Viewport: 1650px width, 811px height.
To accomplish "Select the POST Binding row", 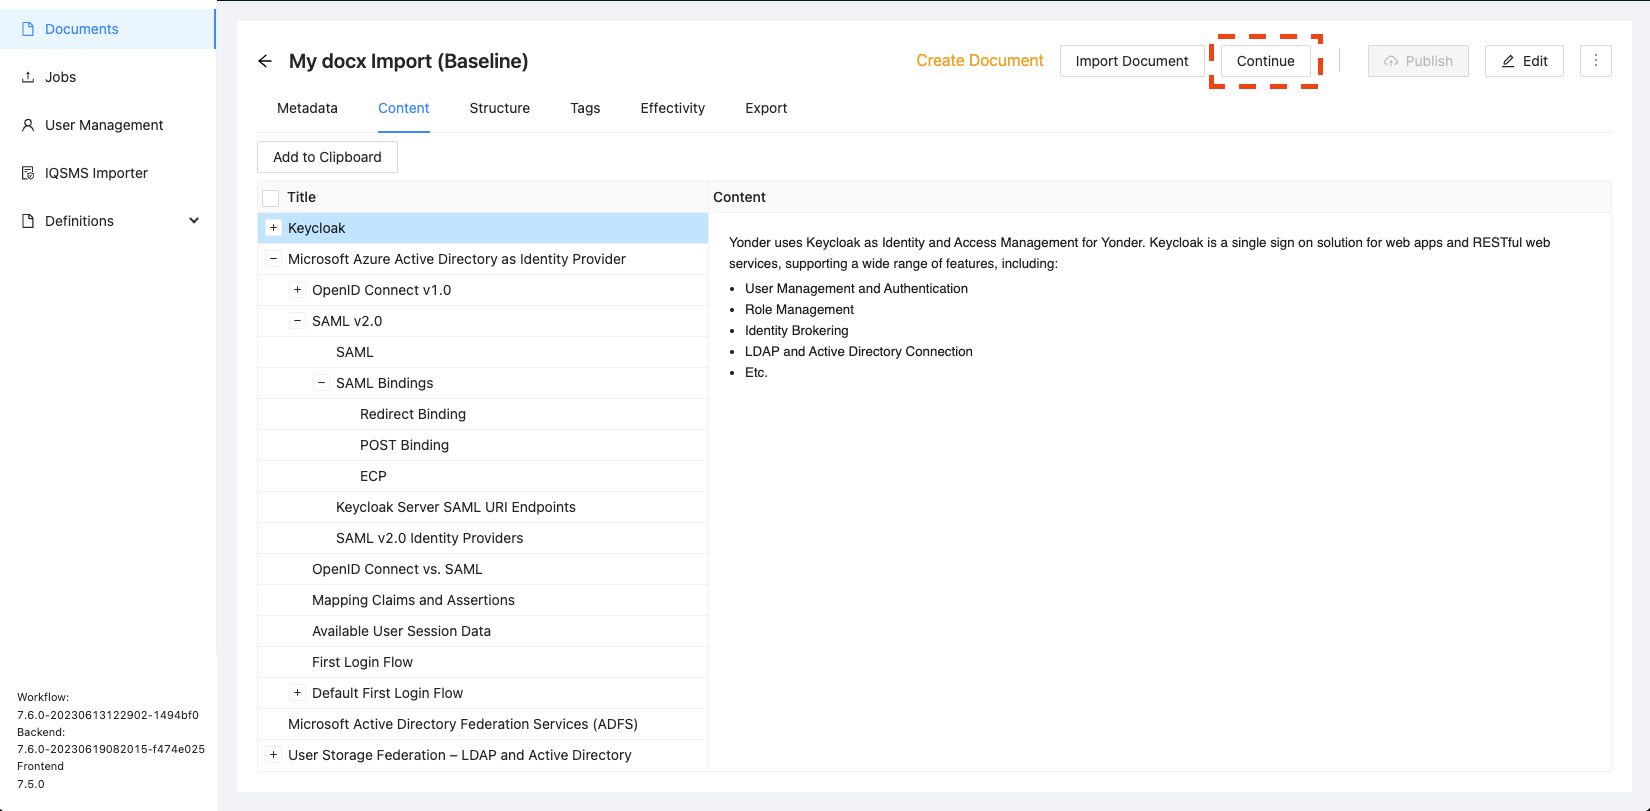I will [x=483, y=445].
